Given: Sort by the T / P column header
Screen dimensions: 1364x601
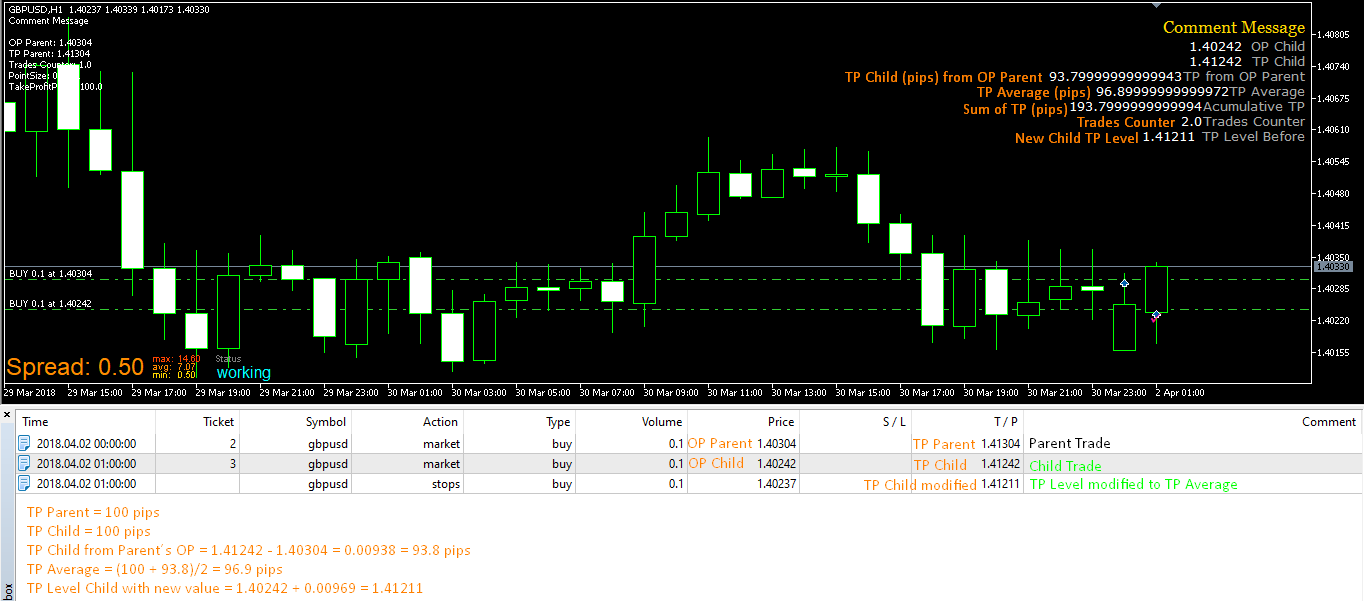Looking at the screenshot, I should point(1006,422).
